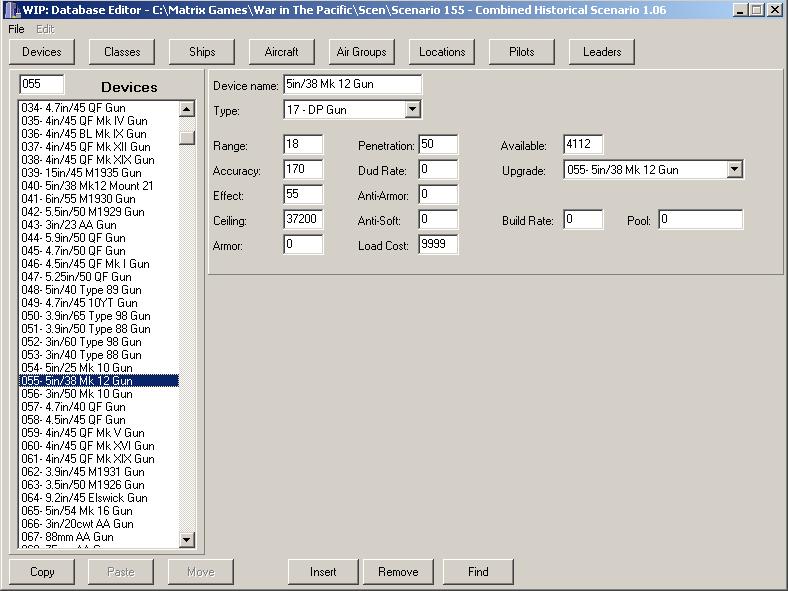Viewport: 788px width, 591px height.
Task: Open the File menu
Action: click(16, 29)
